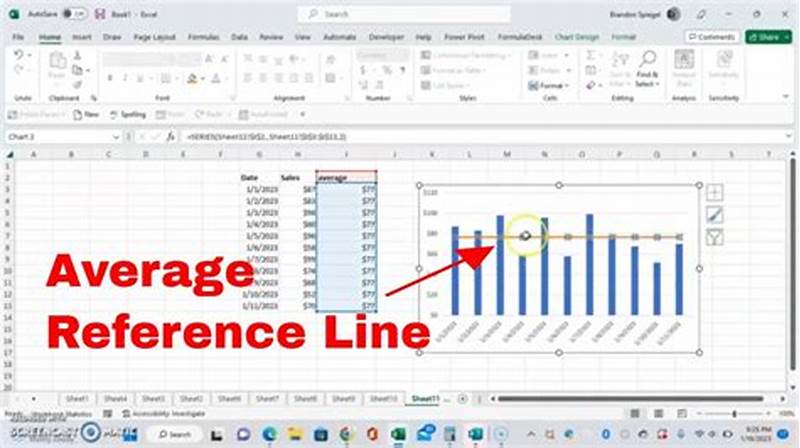Toggle Italic formatting
The height and width of the screenshot is (448, 800).
click(125, 78)
